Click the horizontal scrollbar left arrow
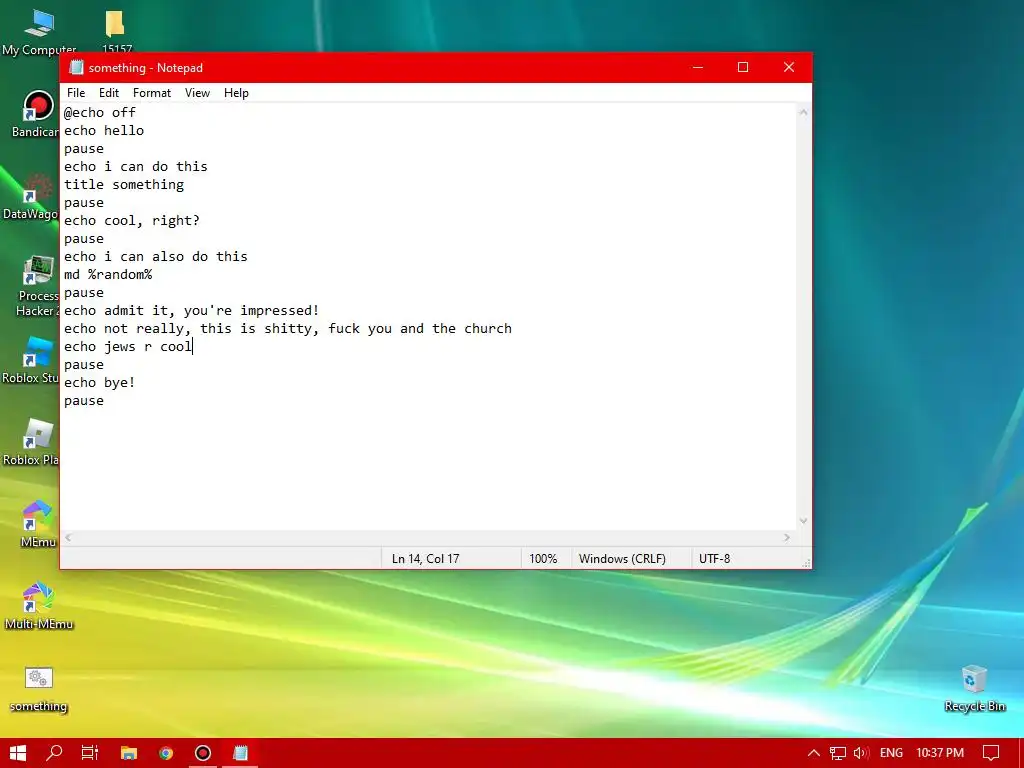 (x=69, y=537)
